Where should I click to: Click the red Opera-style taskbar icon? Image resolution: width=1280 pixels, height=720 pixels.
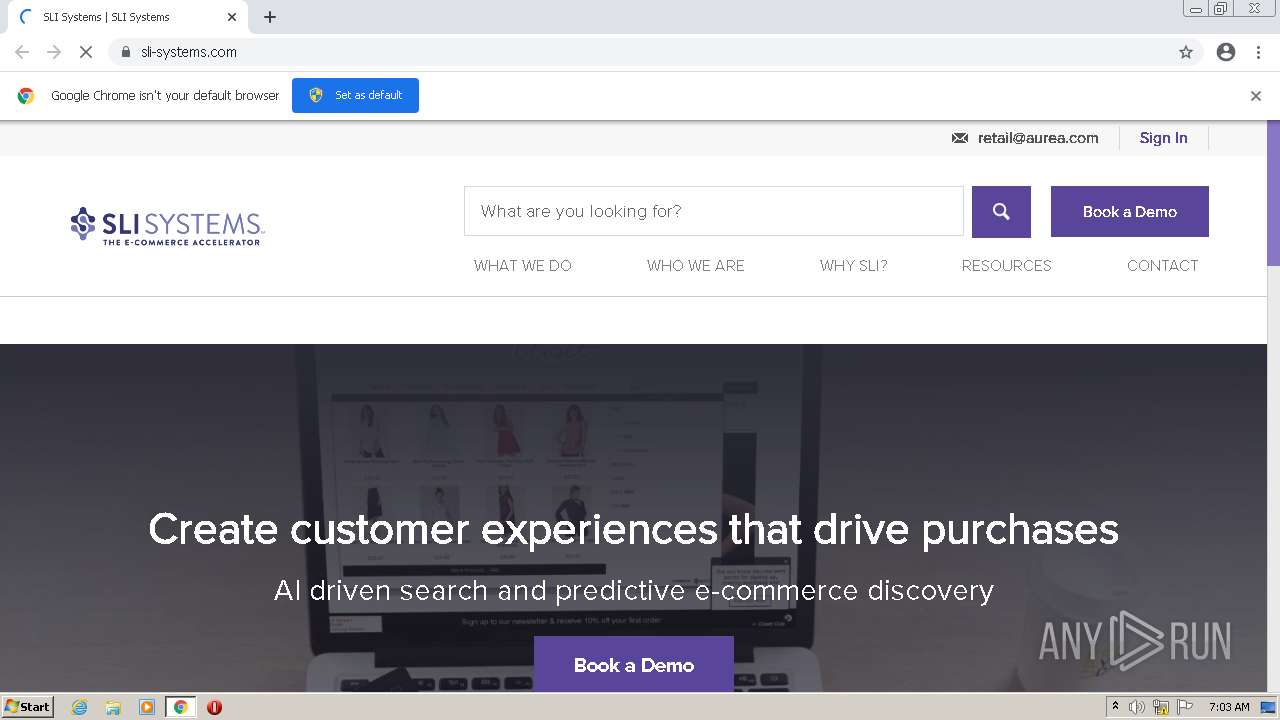(x=214, y=707)
